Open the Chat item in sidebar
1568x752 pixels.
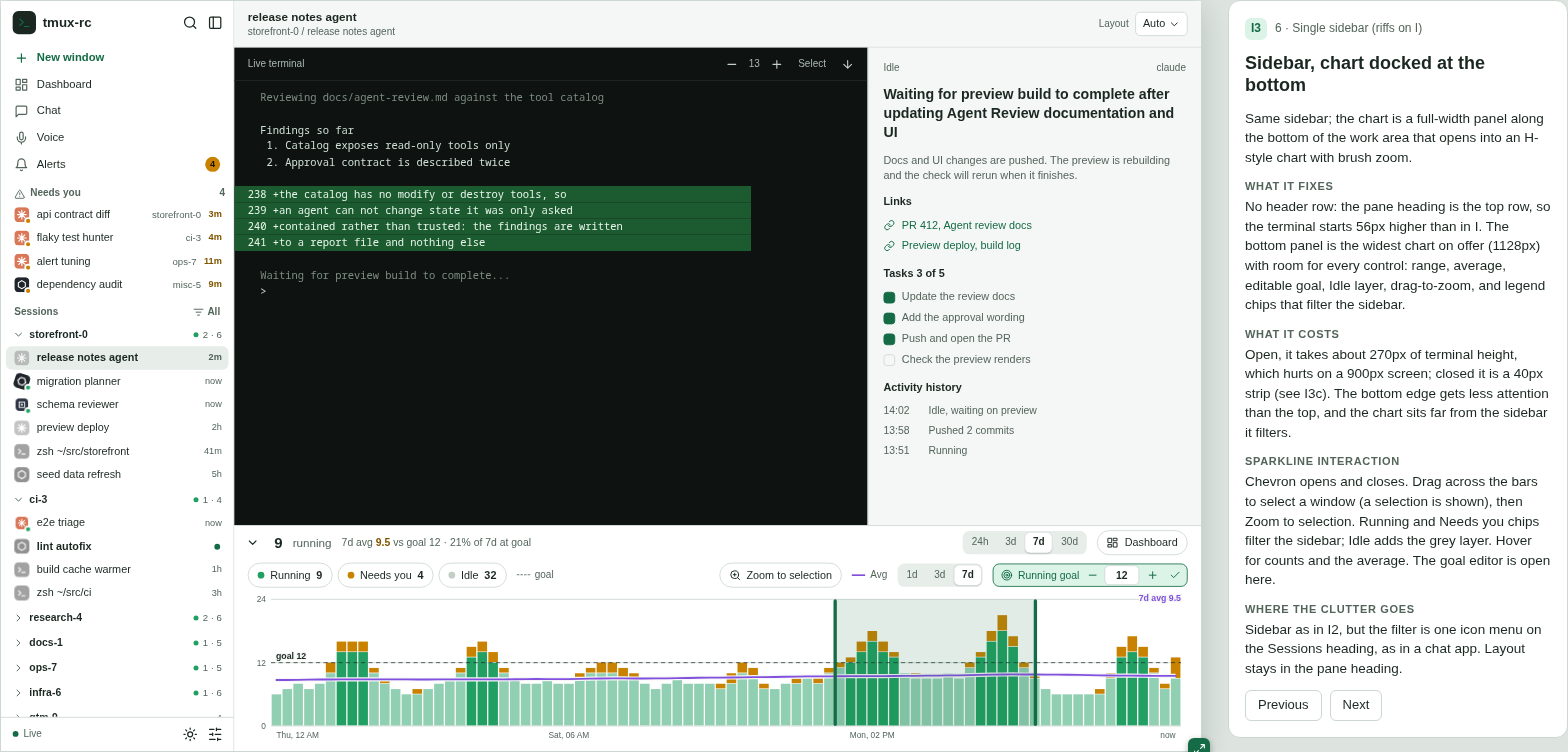pos(117,110)
